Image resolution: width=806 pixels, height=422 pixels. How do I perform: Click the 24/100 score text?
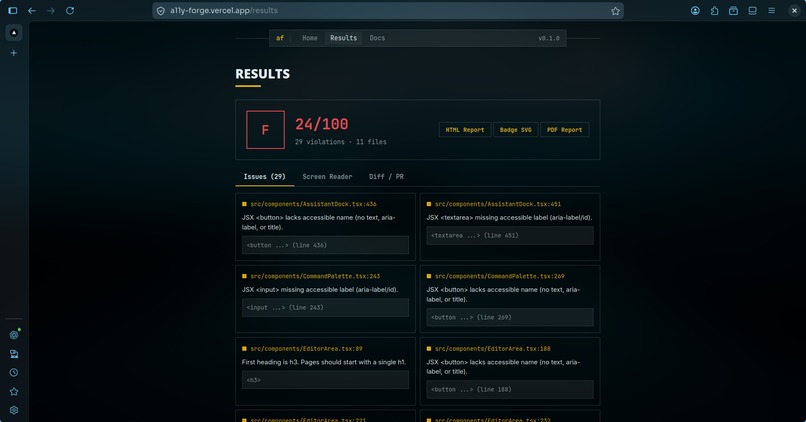click(x=322, y=124)
